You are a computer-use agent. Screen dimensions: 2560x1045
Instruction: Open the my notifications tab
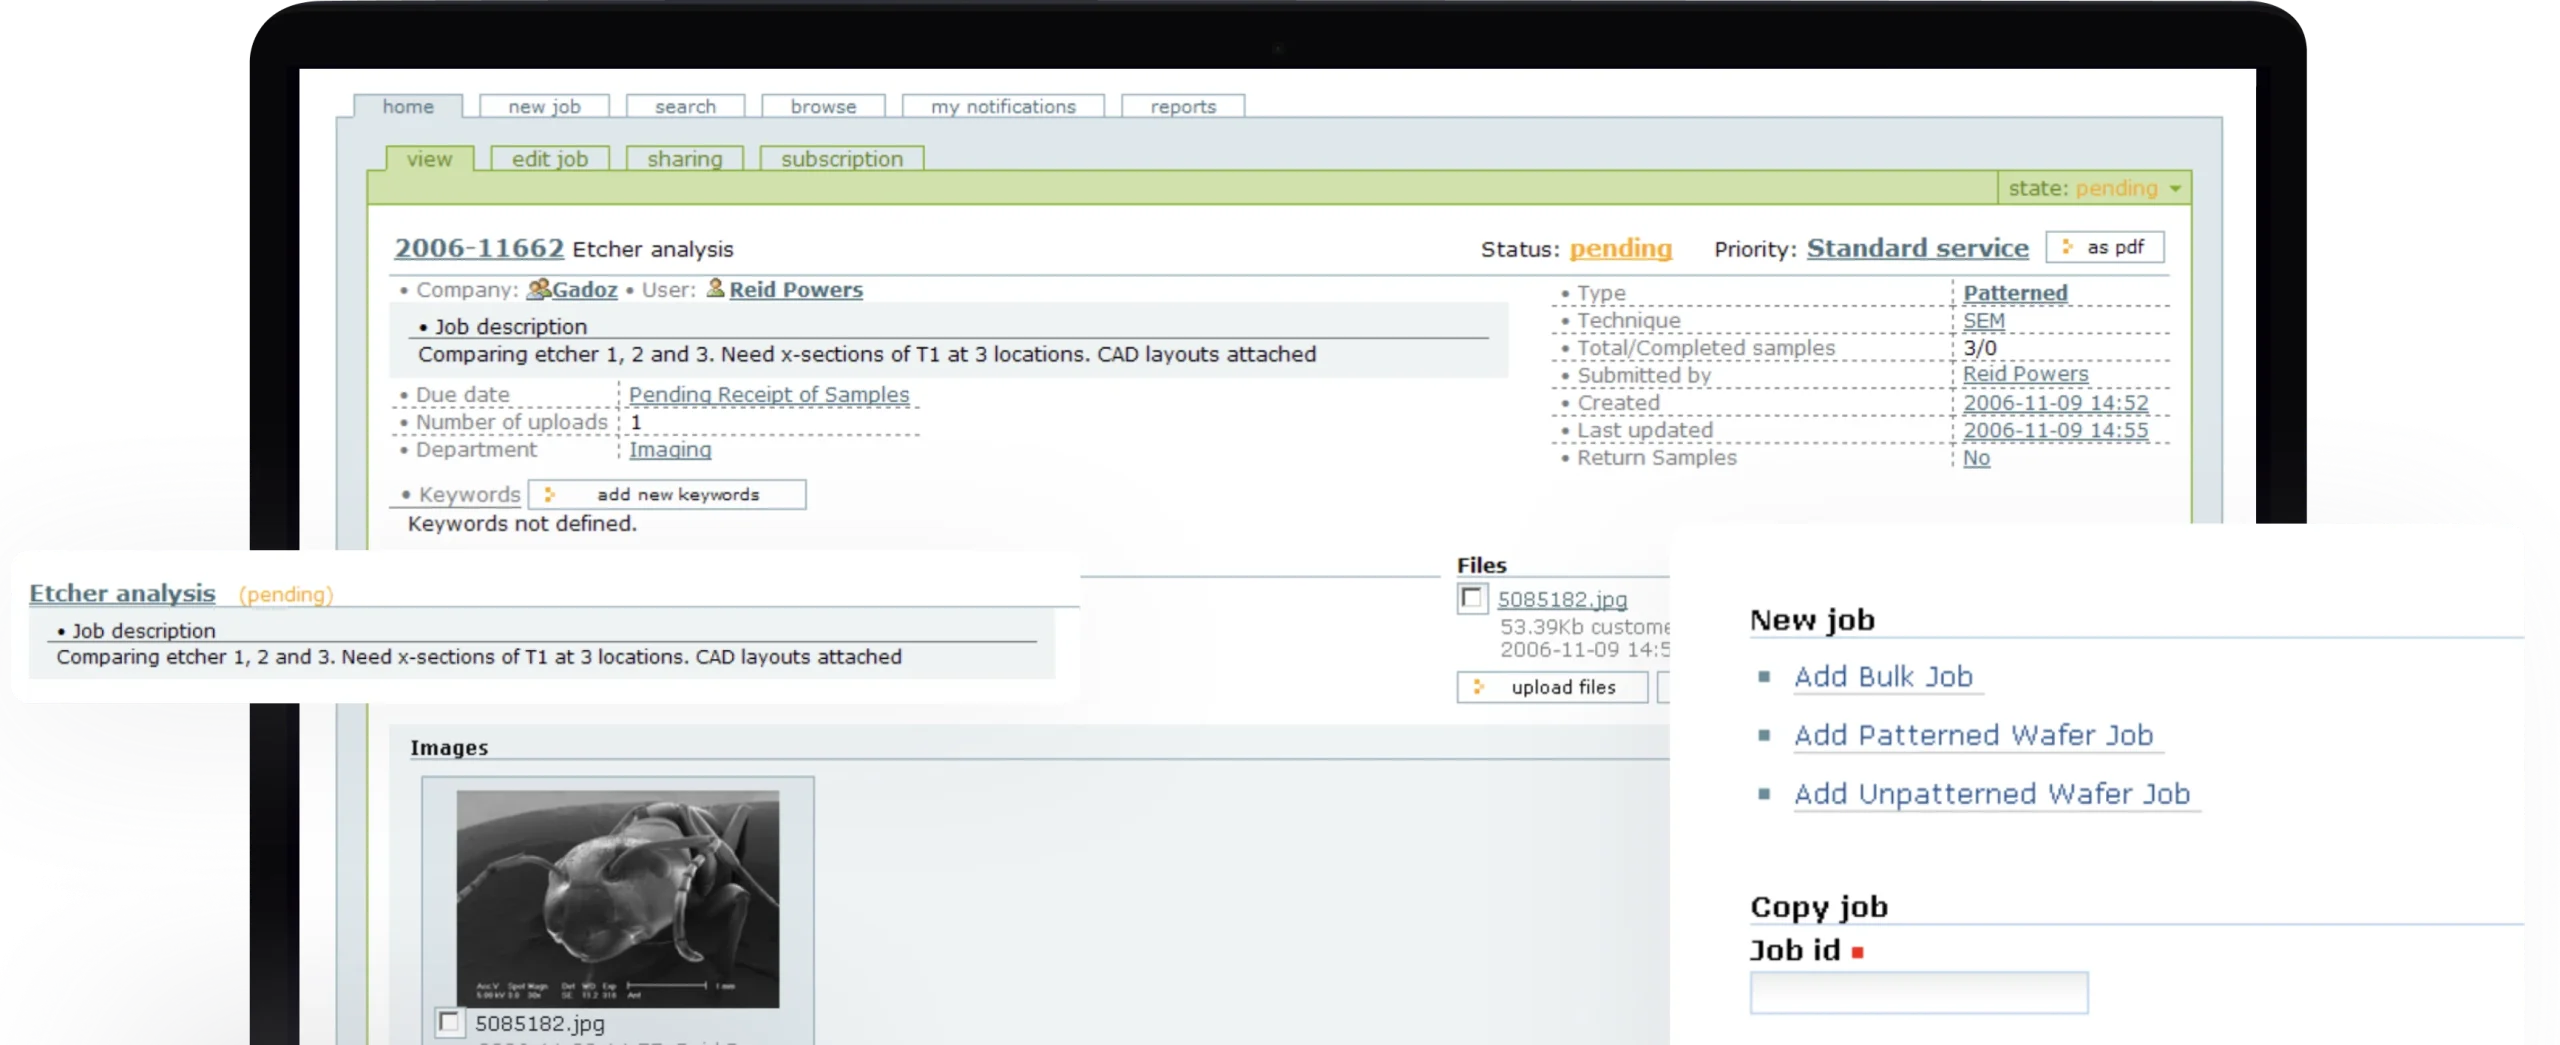point(1003,106)
